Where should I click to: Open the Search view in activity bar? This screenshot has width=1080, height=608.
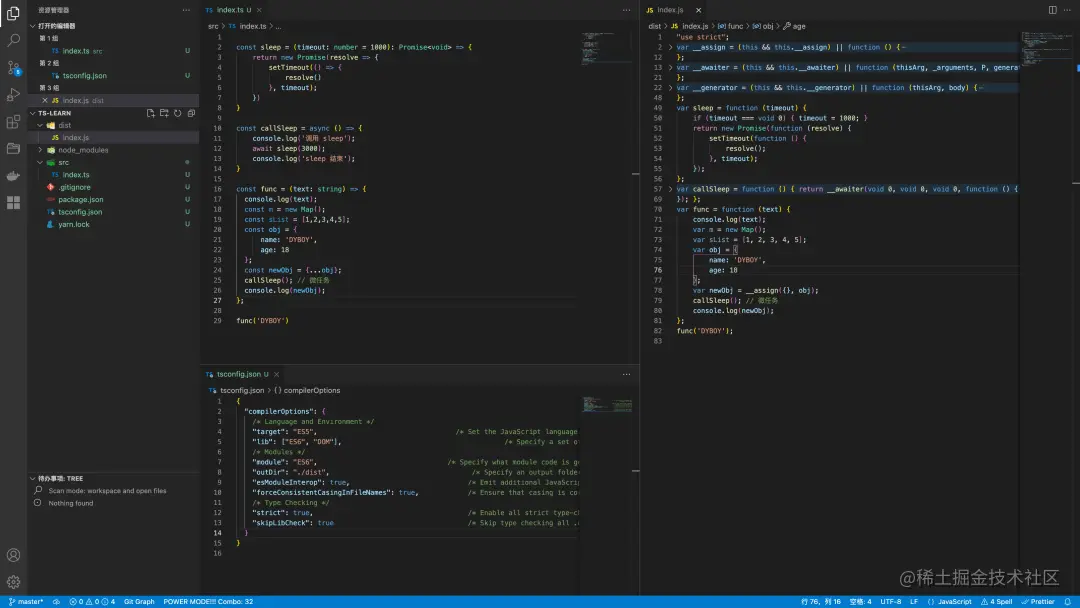(13, 41)
